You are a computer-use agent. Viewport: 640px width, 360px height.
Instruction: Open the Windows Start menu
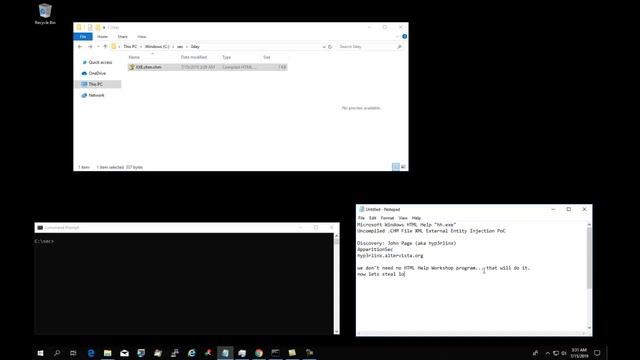(x=40, y=353)
